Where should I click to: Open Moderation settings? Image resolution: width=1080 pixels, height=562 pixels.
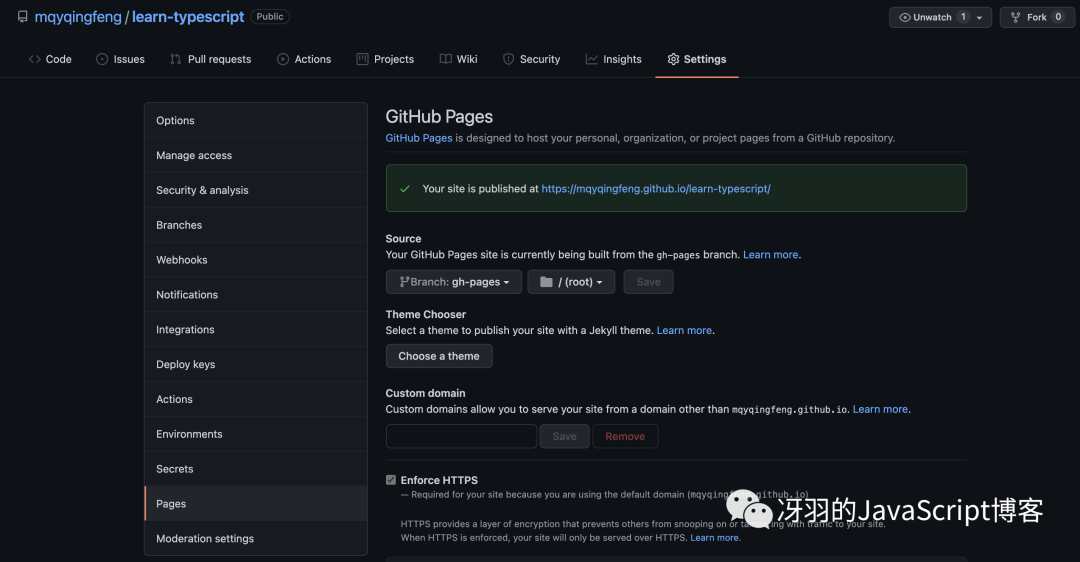tap(256, 539)
